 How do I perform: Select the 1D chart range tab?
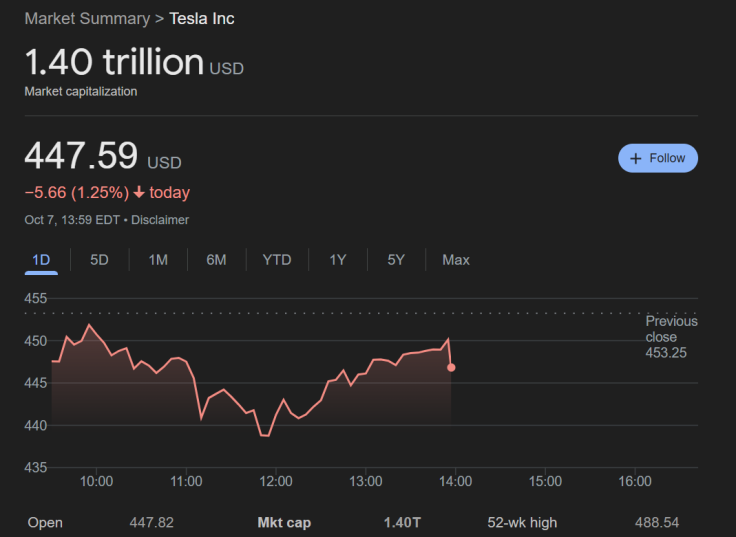click(x=41, y=260)
